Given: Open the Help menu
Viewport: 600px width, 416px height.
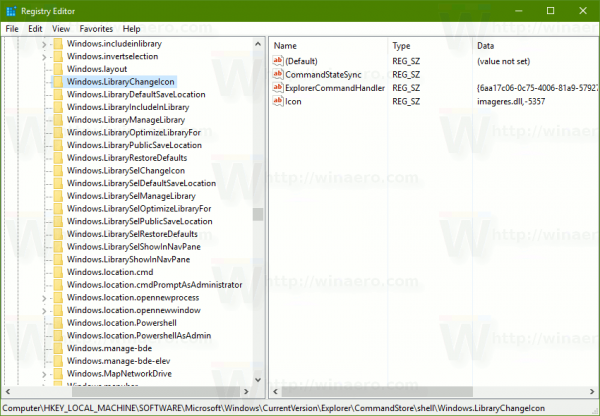Looking at the screenshot, I should (x=131, y=29).
